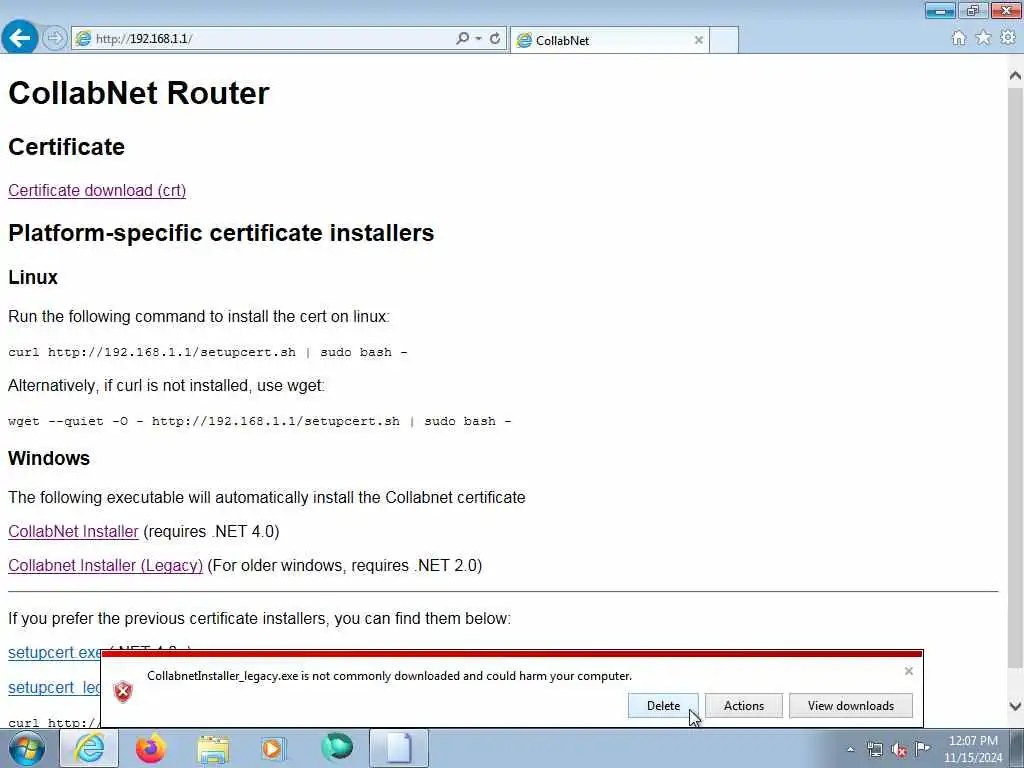Image resolution: width=1024 pixels, height=768 pixels.
Task: Open Internet Explorer from taskbar
Action: pyautogui.click(x=89, y=748)
